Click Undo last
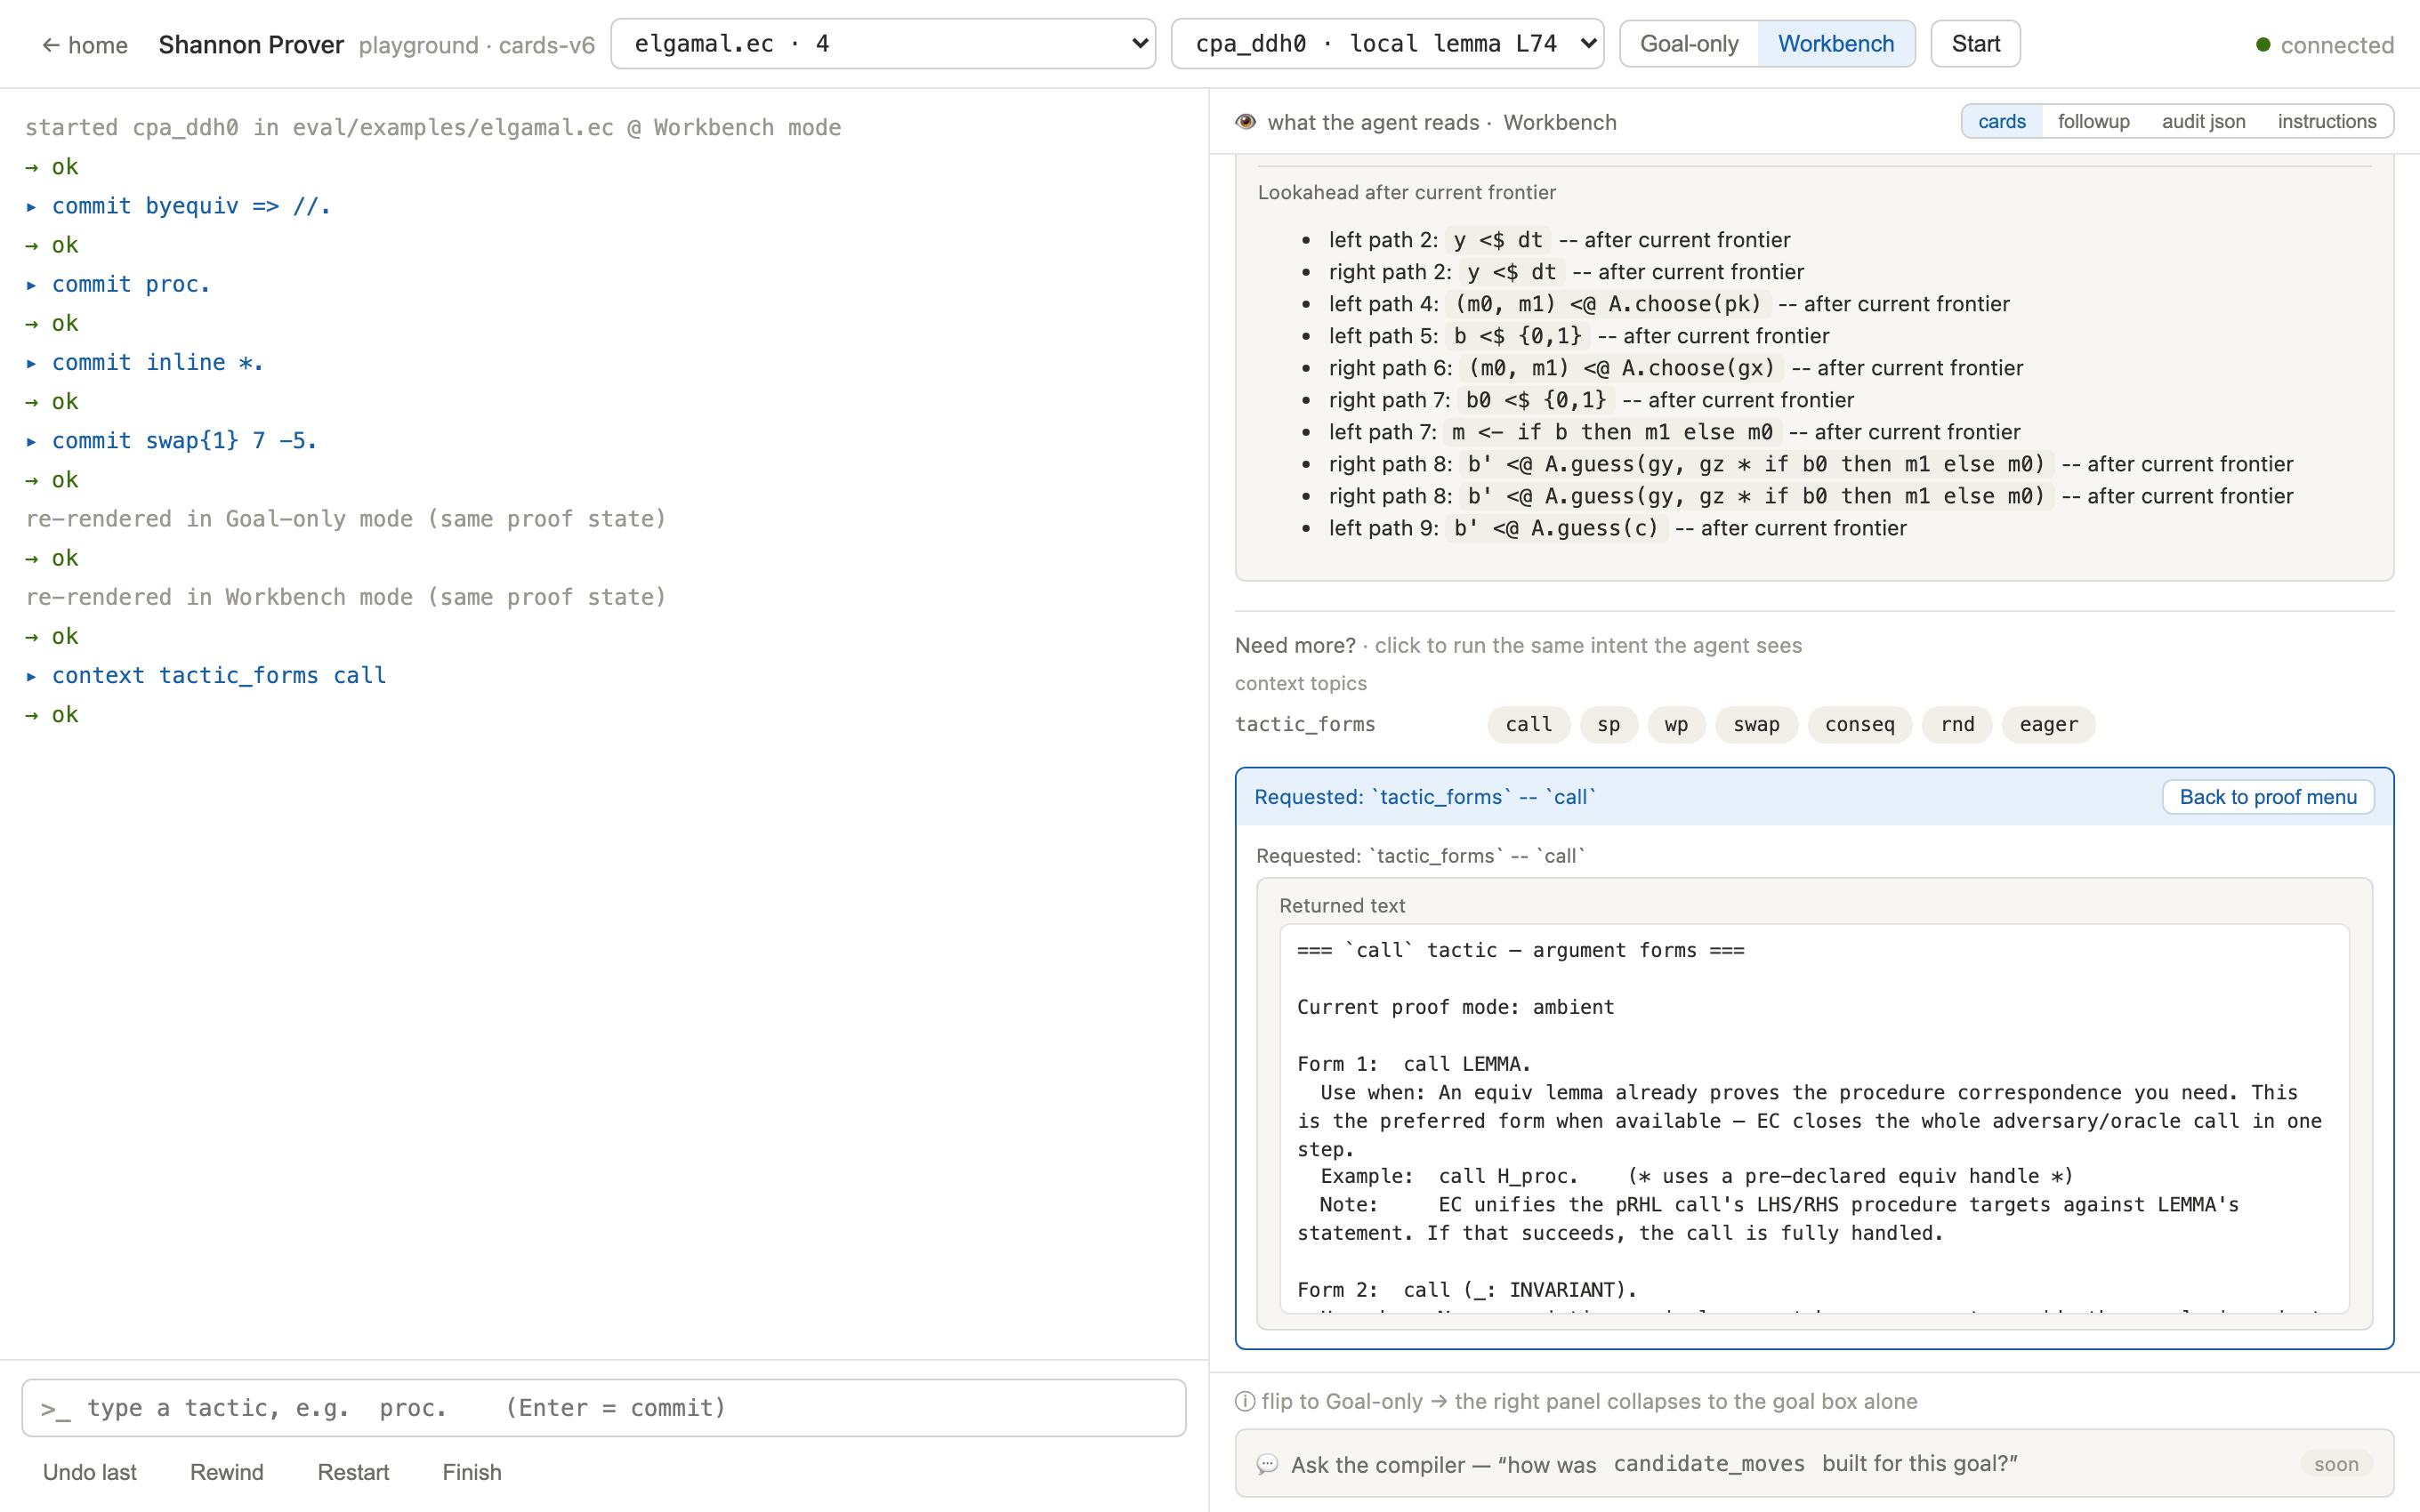This screenshot has width=2420, height=1512. (90, 1472)
